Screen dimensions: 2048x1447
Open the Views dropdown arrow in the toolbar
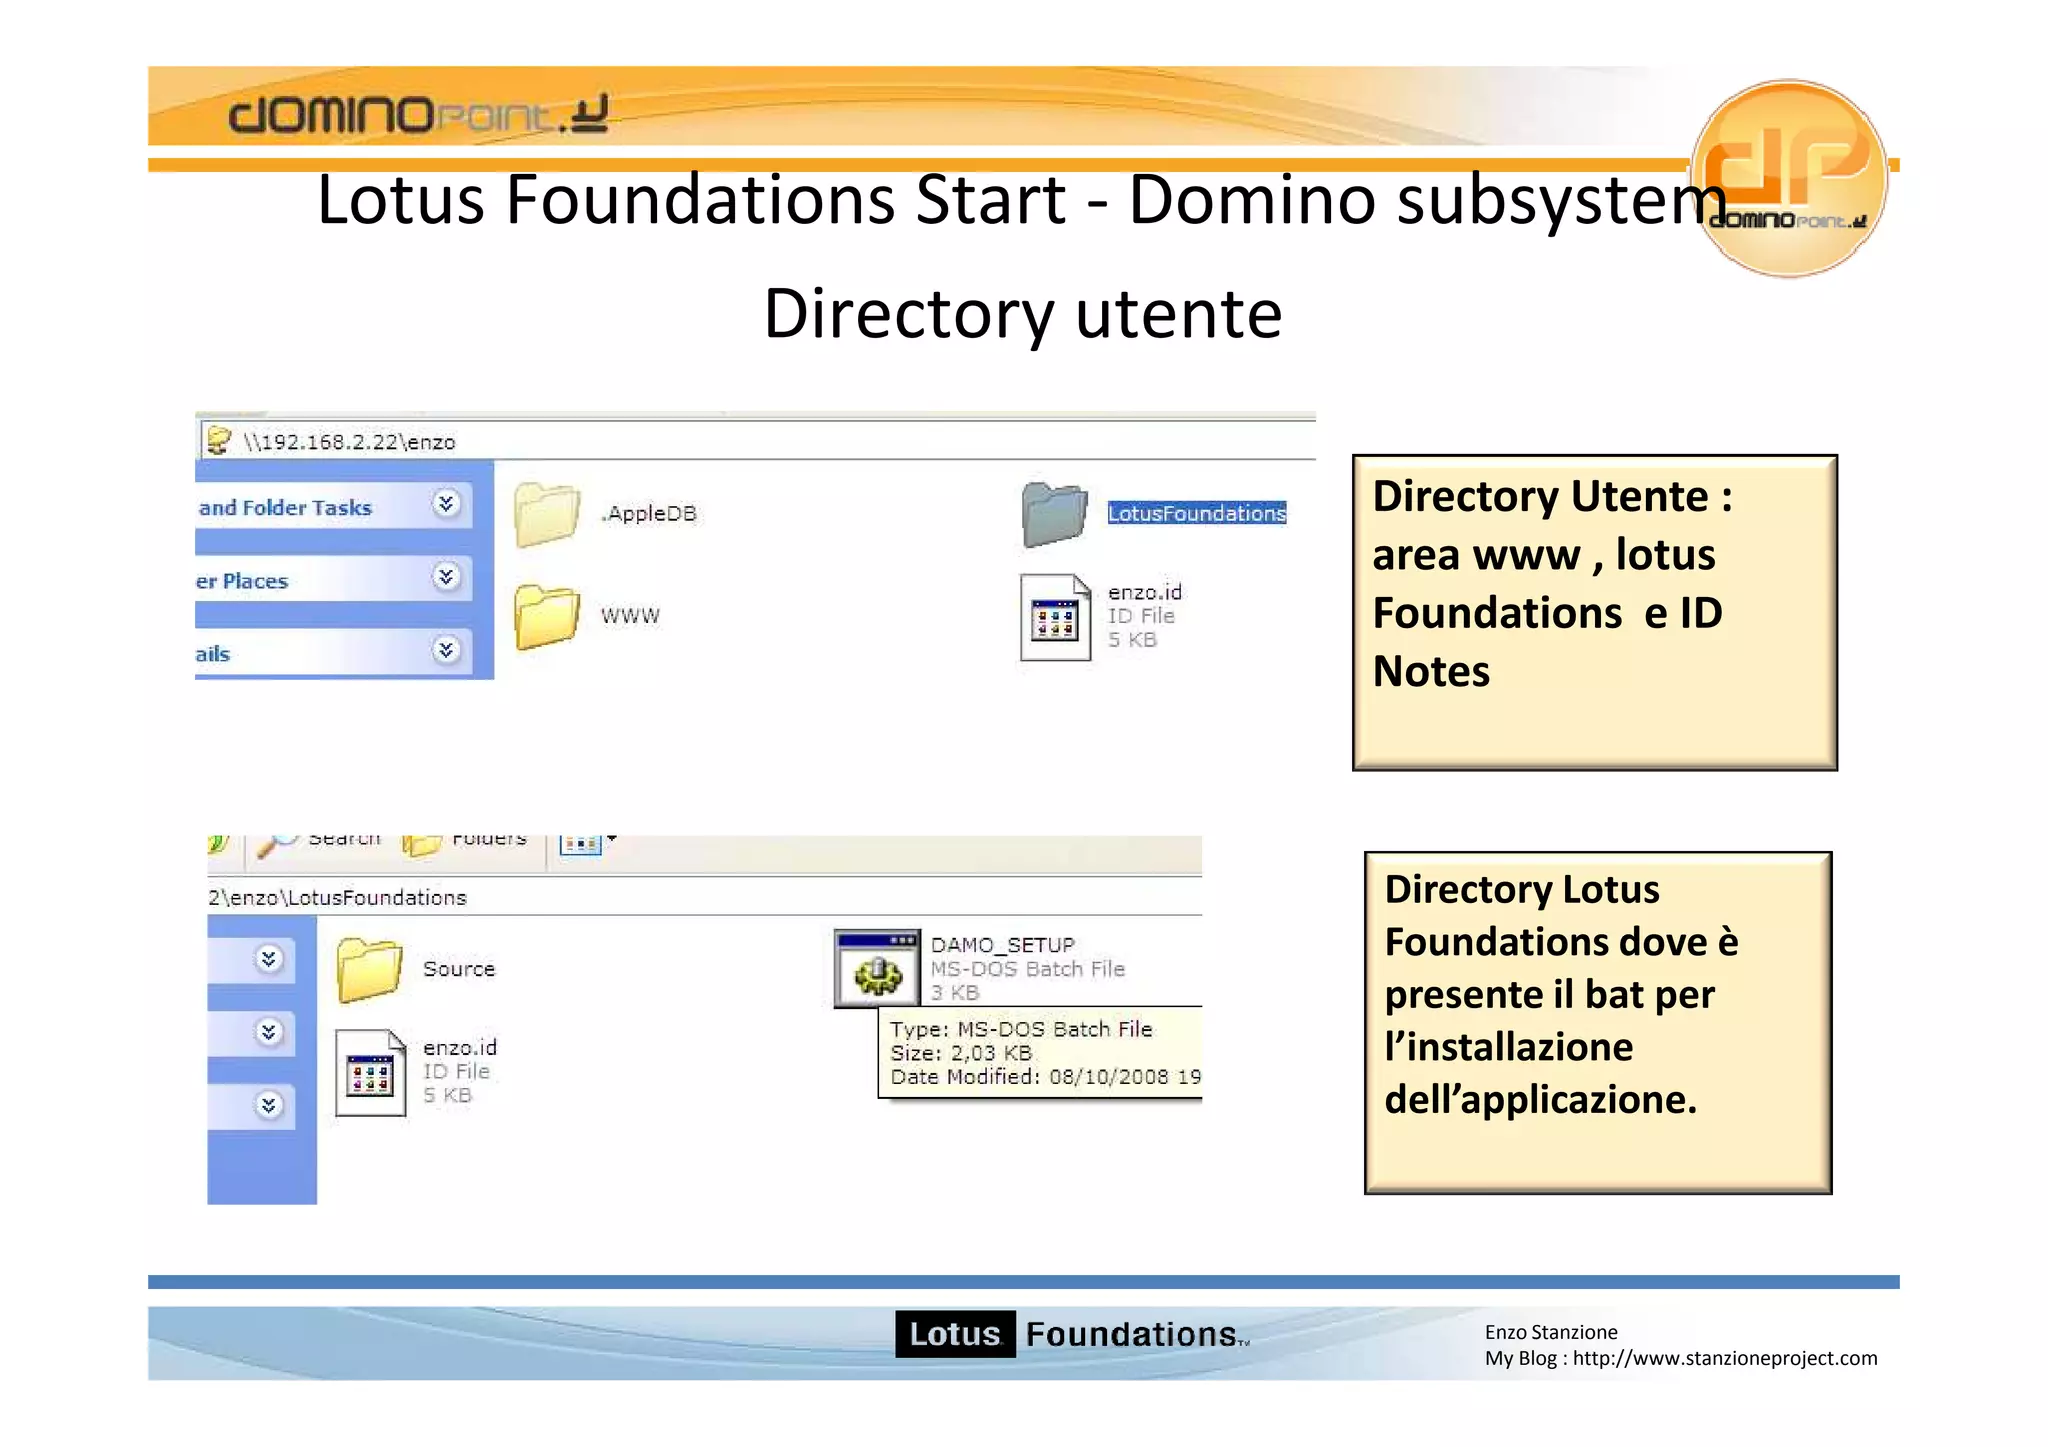coord(611,840)
